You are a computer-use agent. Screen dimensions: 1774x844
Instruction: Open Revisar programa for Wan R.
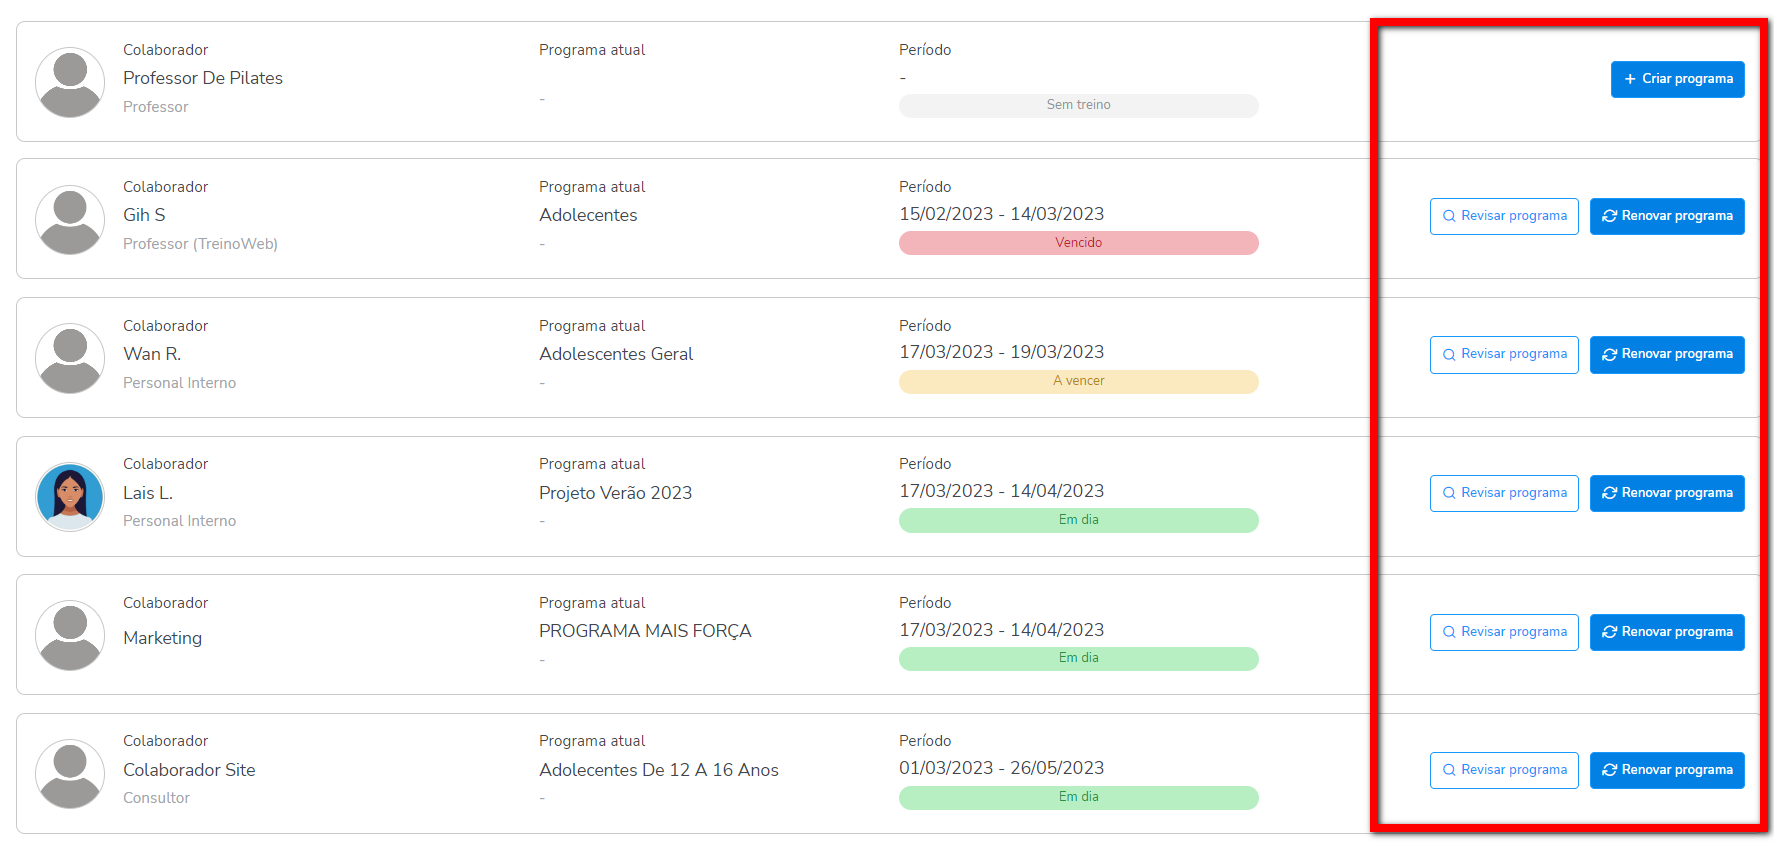point(1504,354)
